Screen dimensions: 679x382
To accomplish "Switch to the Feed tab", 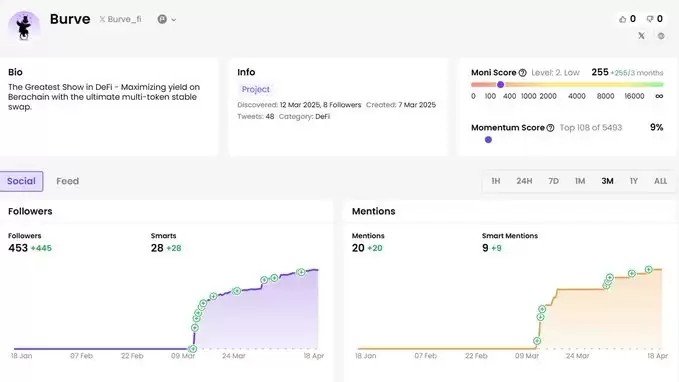I will click(68, 181).
